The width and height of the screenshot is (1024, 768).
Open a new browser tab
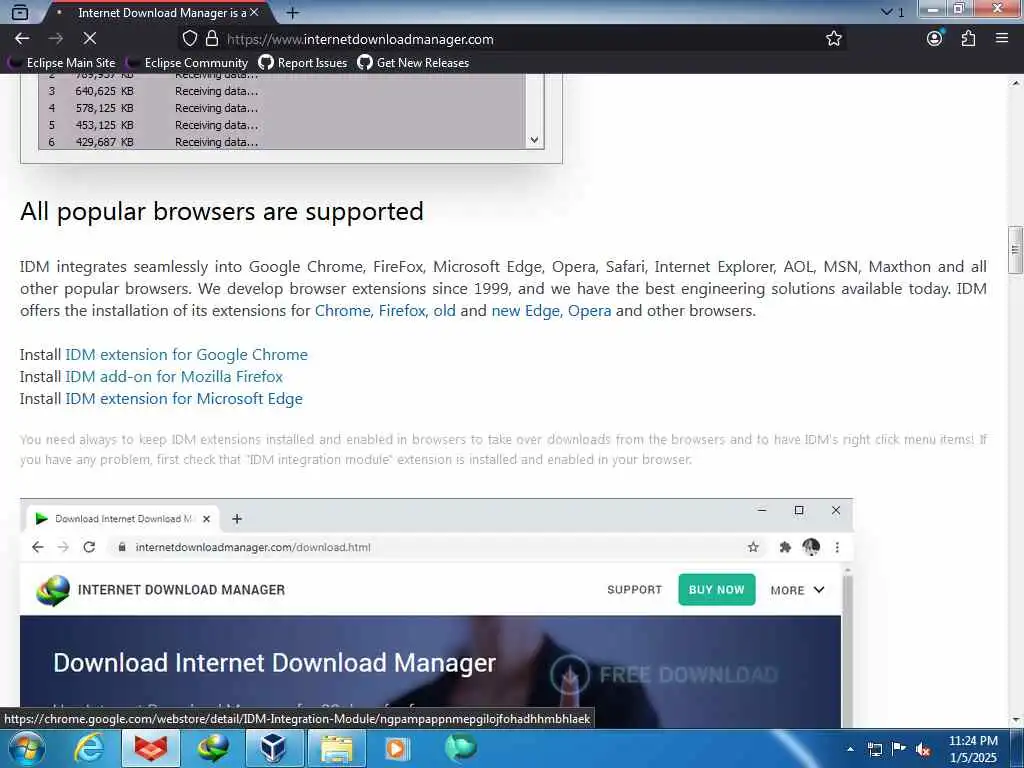point(293,12)
